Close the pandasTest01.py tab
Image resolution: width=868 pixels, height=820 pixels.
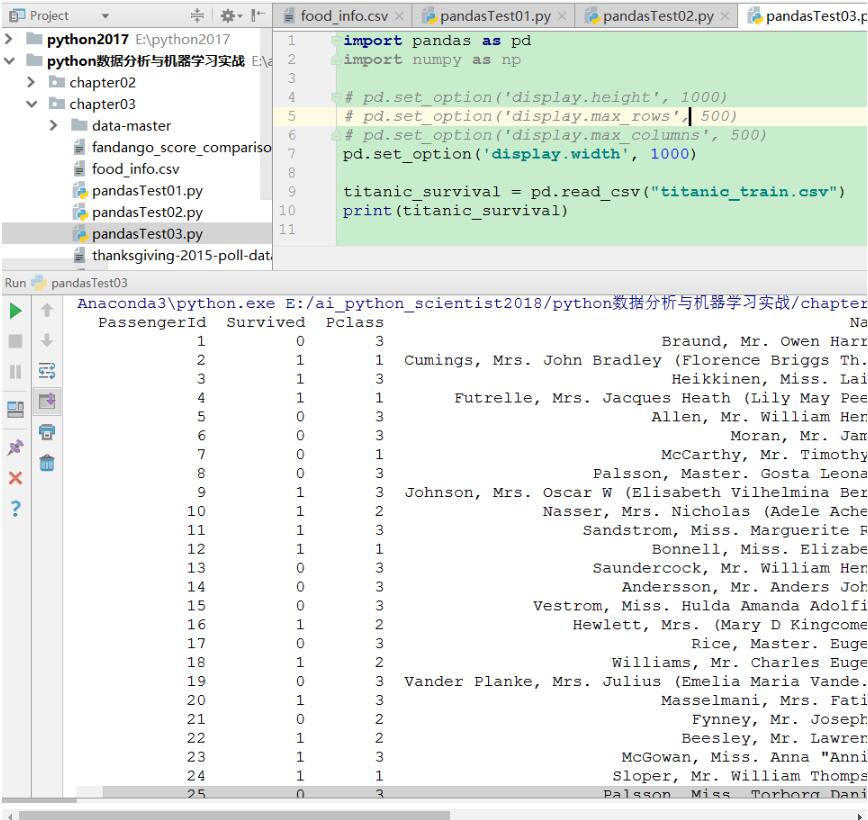click(x=562, y=17)
